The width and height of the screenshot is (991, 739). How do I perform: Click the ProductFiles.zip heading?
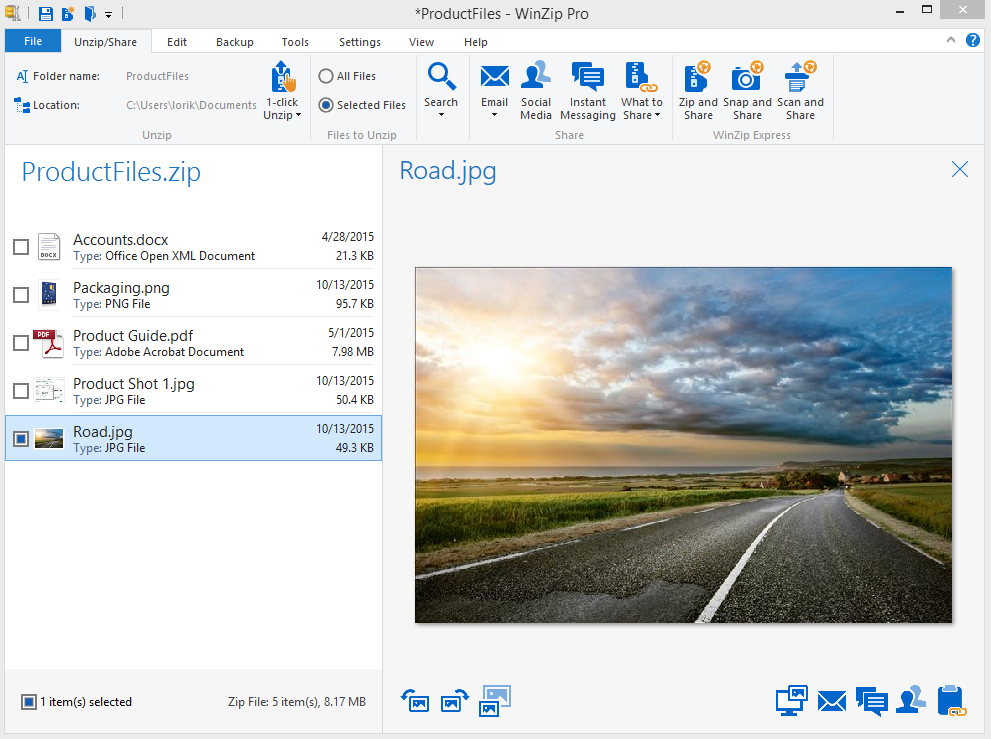[111, 171]
